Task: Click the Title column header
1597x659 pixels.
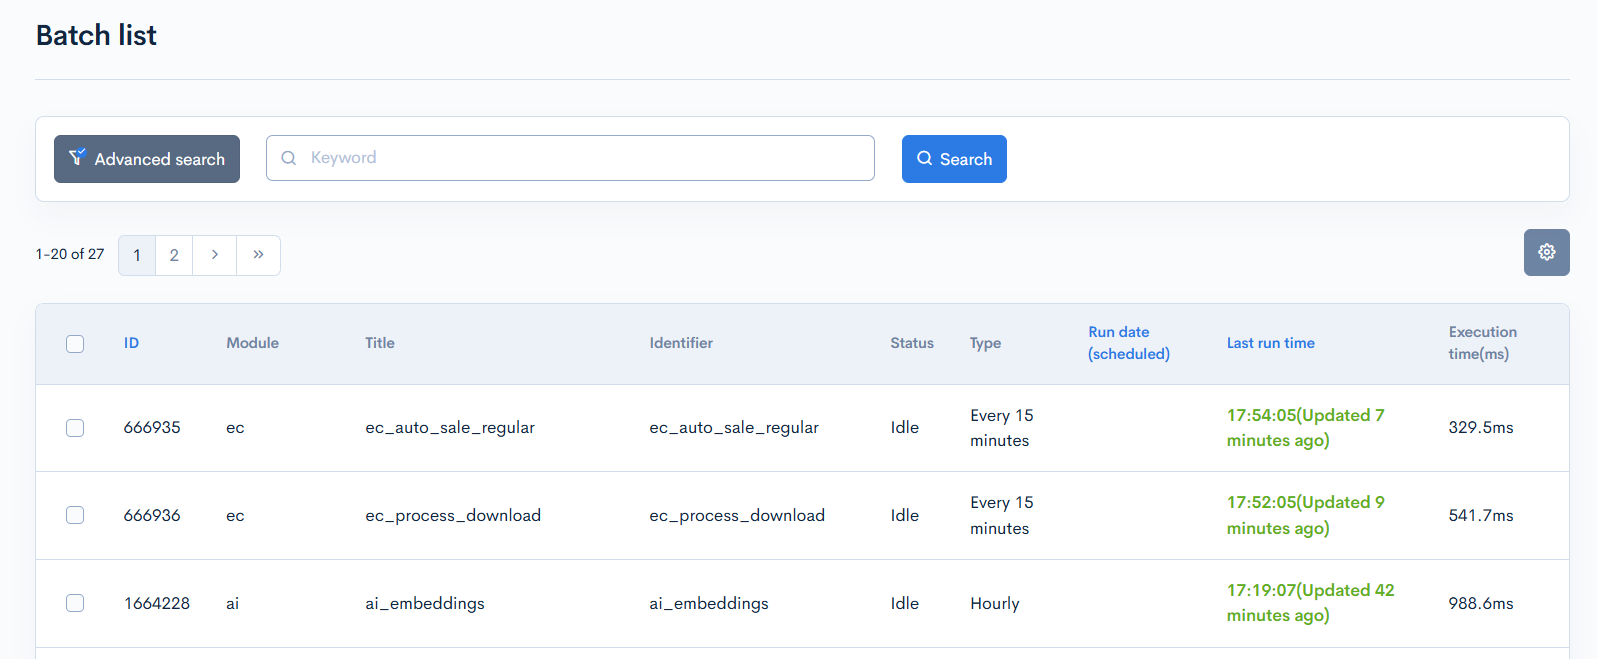Action: point(380,343)
